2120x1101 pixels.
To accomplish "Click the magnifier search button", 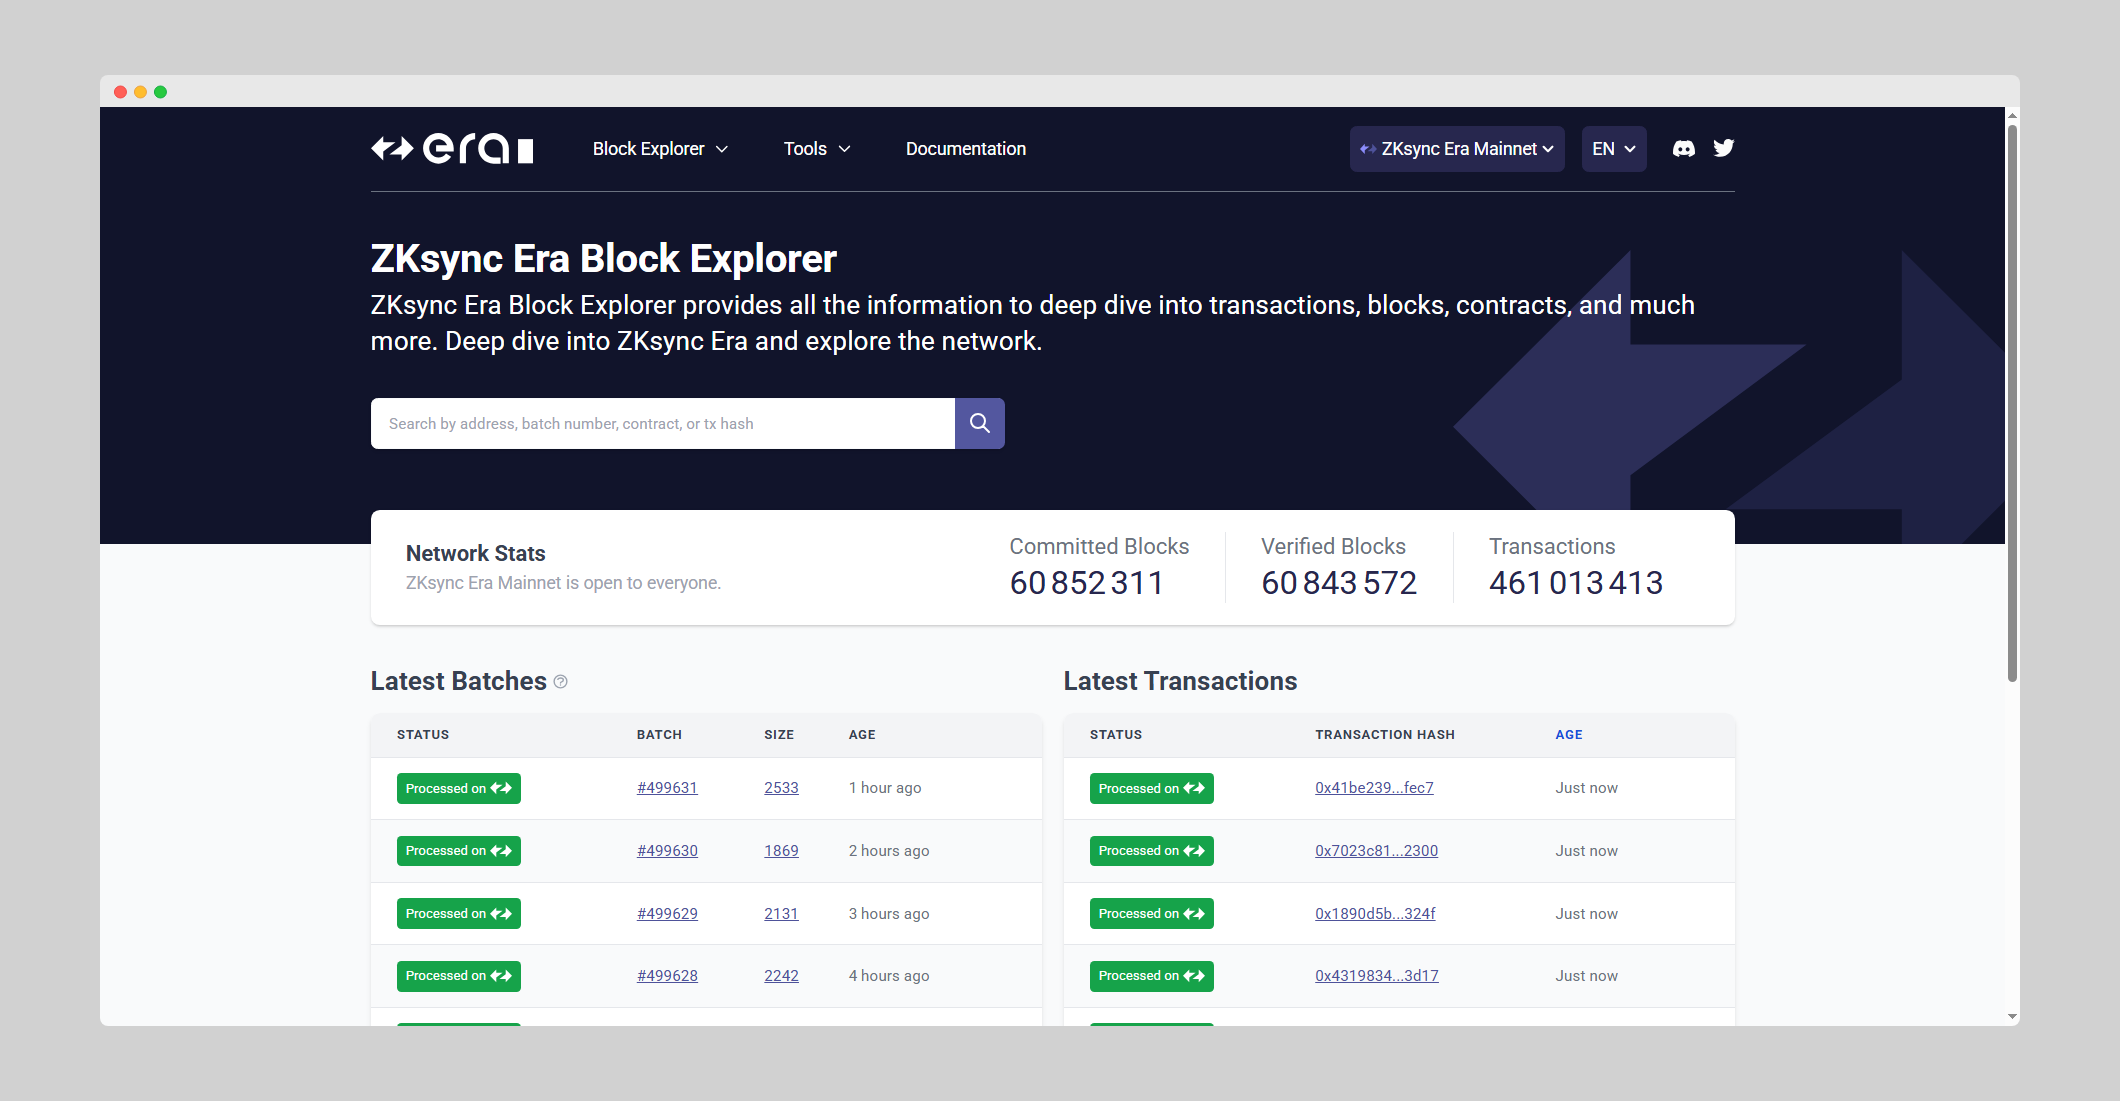I will (x=980, y=423).
